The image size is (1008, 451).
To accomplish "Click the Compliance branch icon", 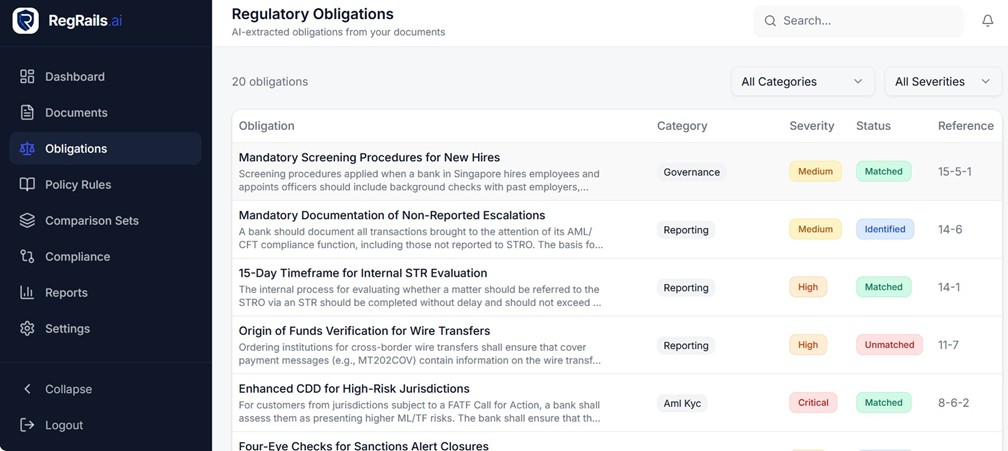I will tap(27, 256).
